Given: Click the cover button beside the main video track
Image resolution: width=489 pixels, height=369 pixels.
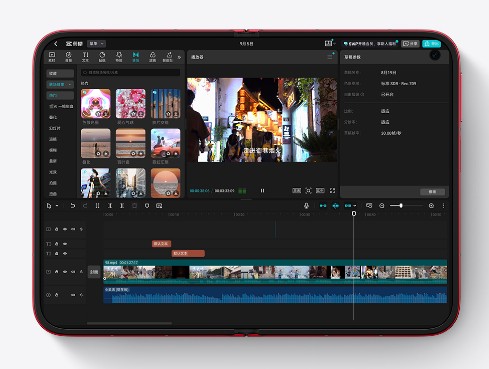Looking at the screenshot, I should point(94,272).
